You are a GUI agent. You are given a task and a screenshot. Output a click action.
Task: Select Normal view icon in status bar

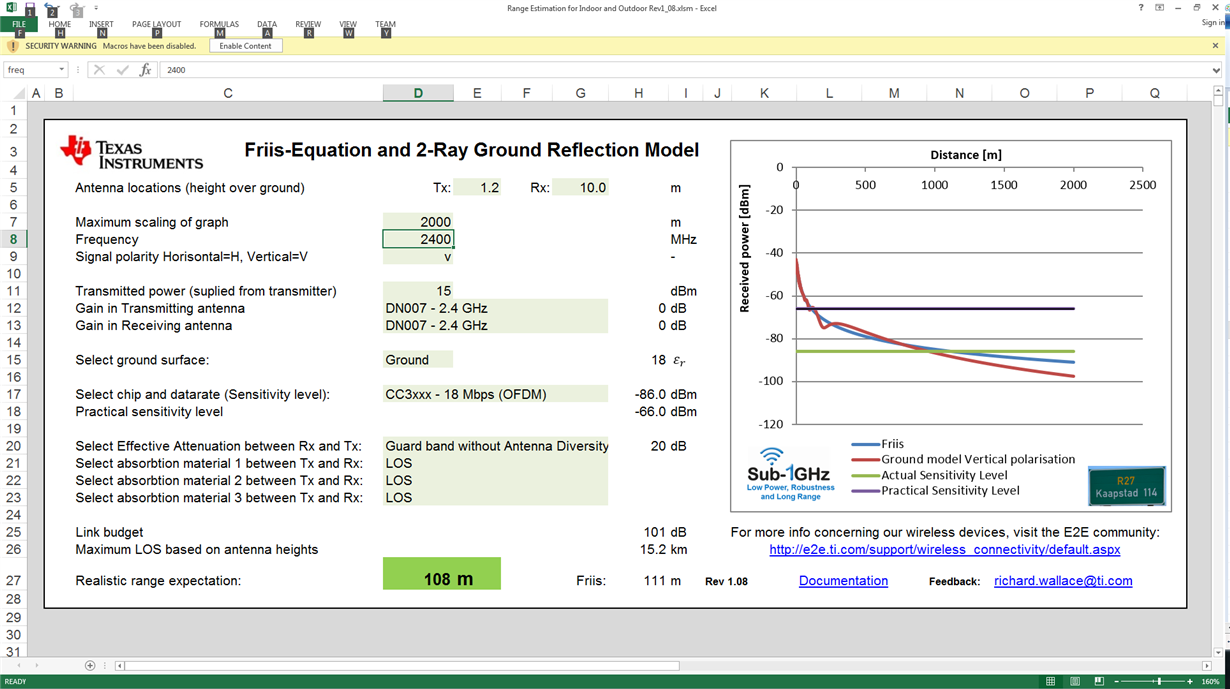1050,681
